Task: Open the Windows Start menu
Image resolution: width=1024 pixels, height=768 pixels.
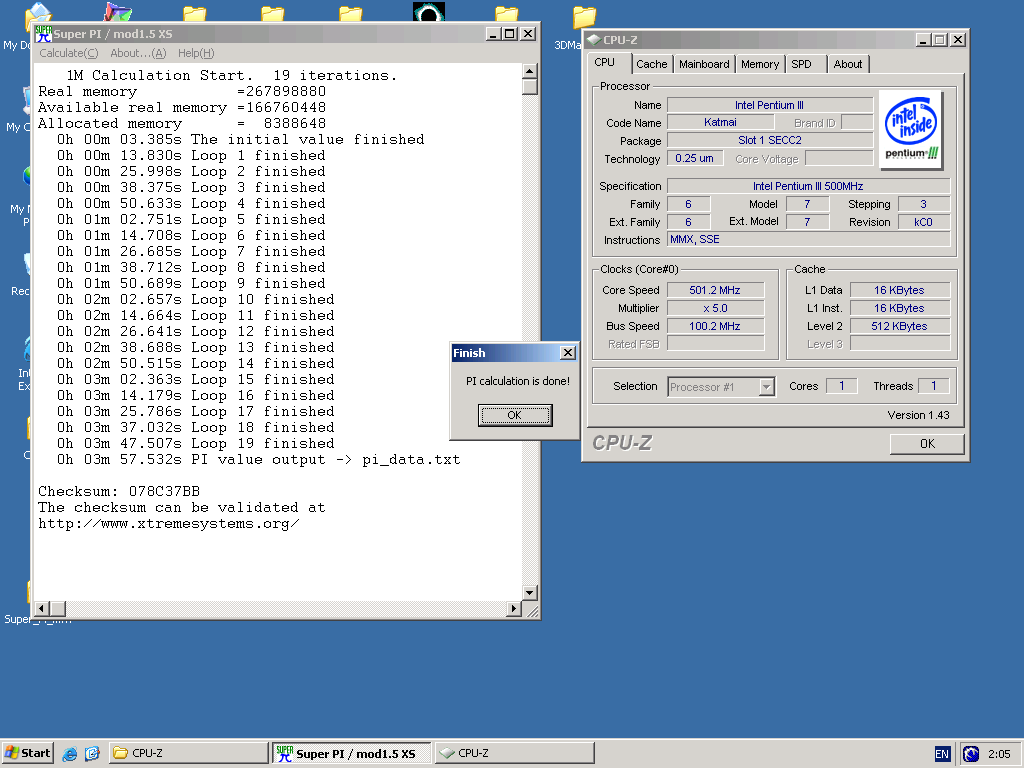Action: pos(27,753)
